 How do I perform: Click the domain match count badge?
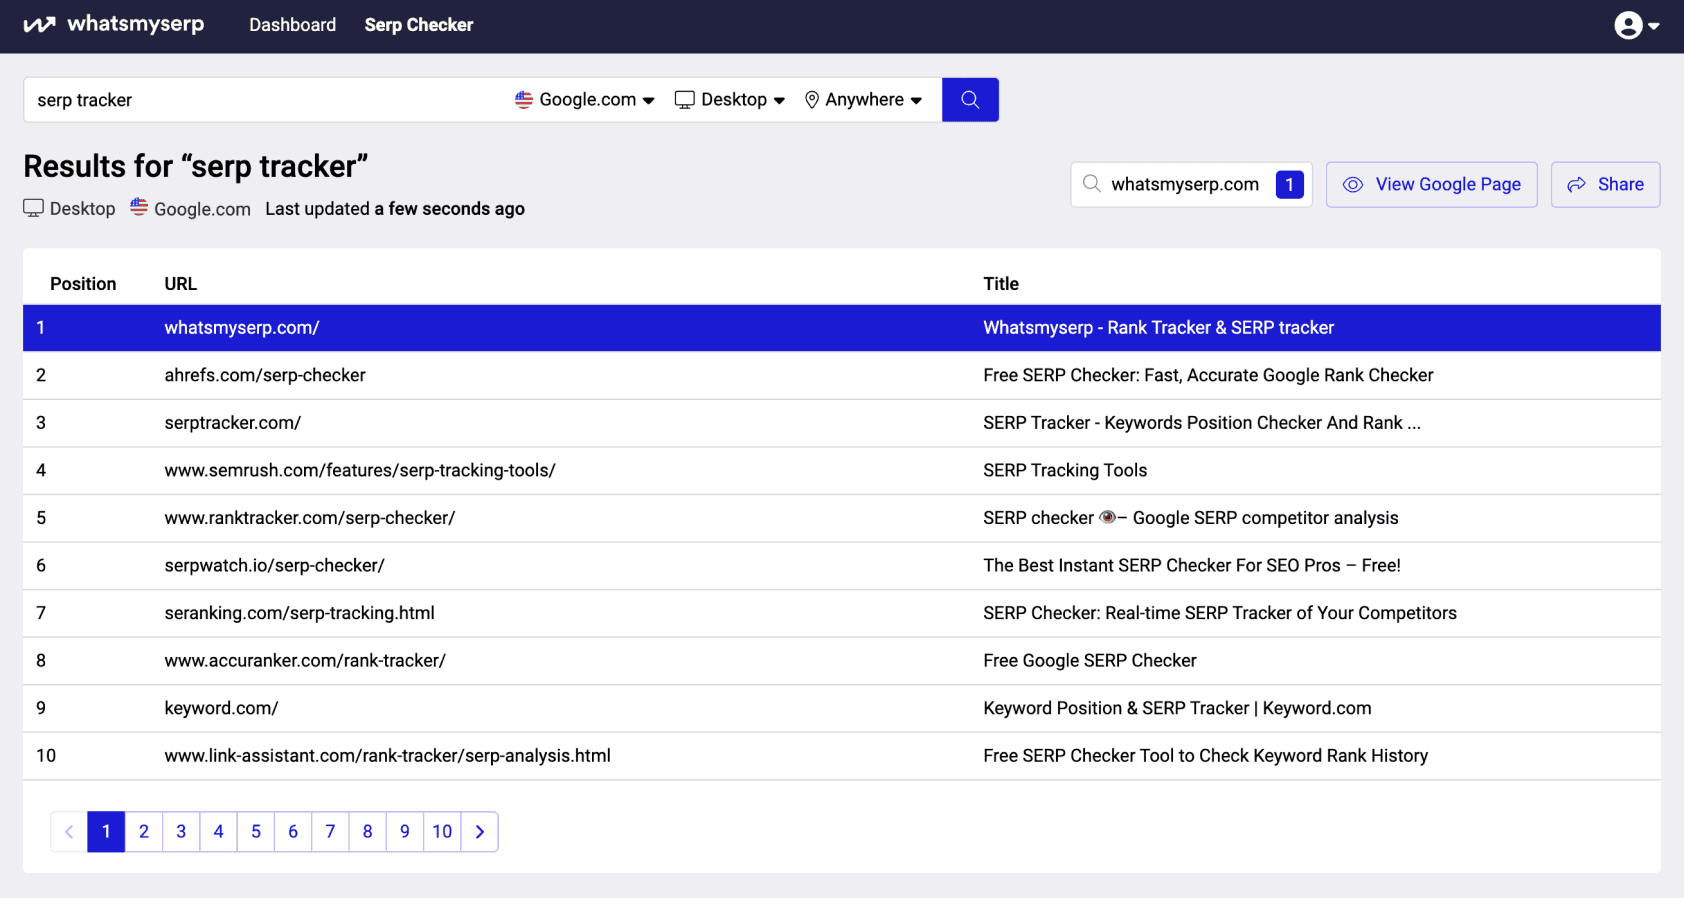pyautogui.click(x=1289, y=185)
